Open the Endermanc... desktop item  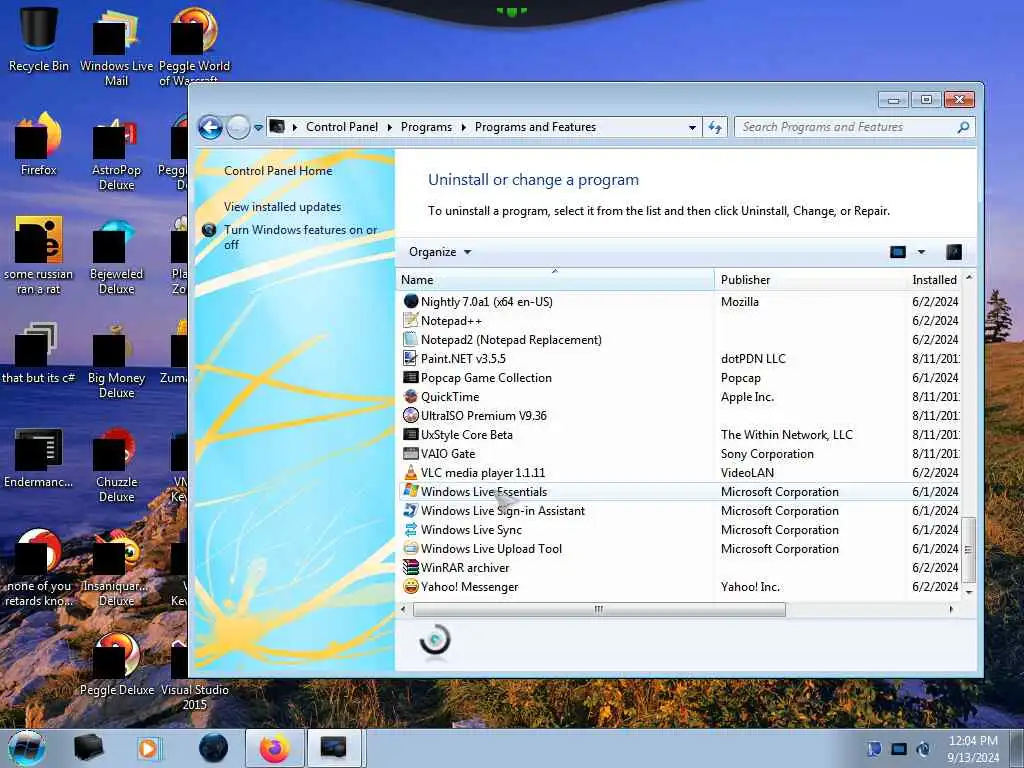(x=39, y=457)
